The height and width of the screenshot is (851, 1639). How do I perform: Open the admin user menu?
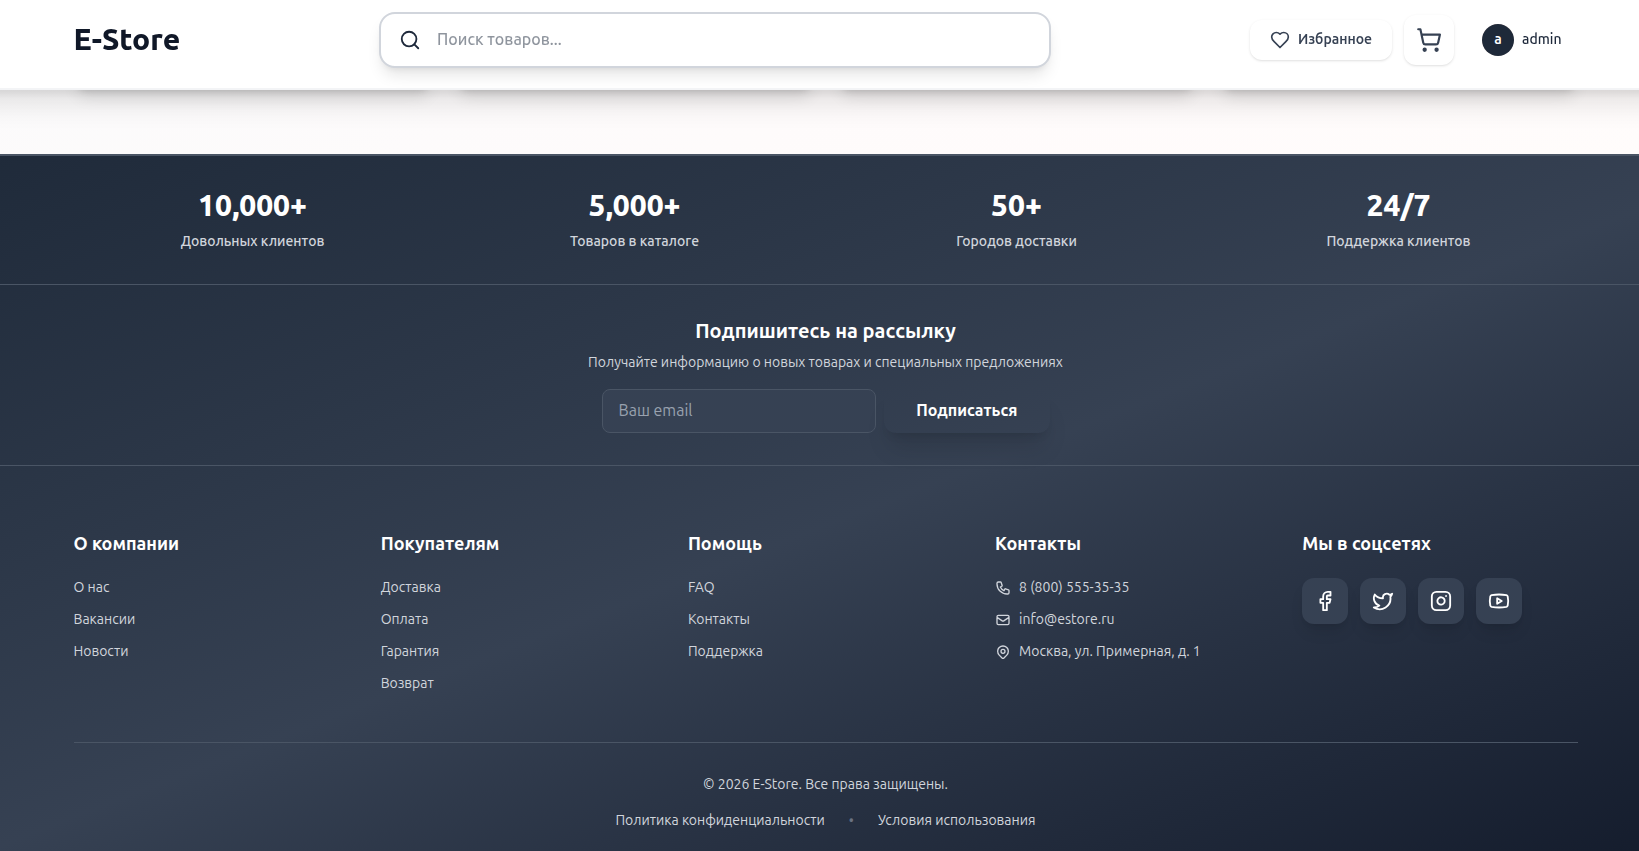[1522, 40]
